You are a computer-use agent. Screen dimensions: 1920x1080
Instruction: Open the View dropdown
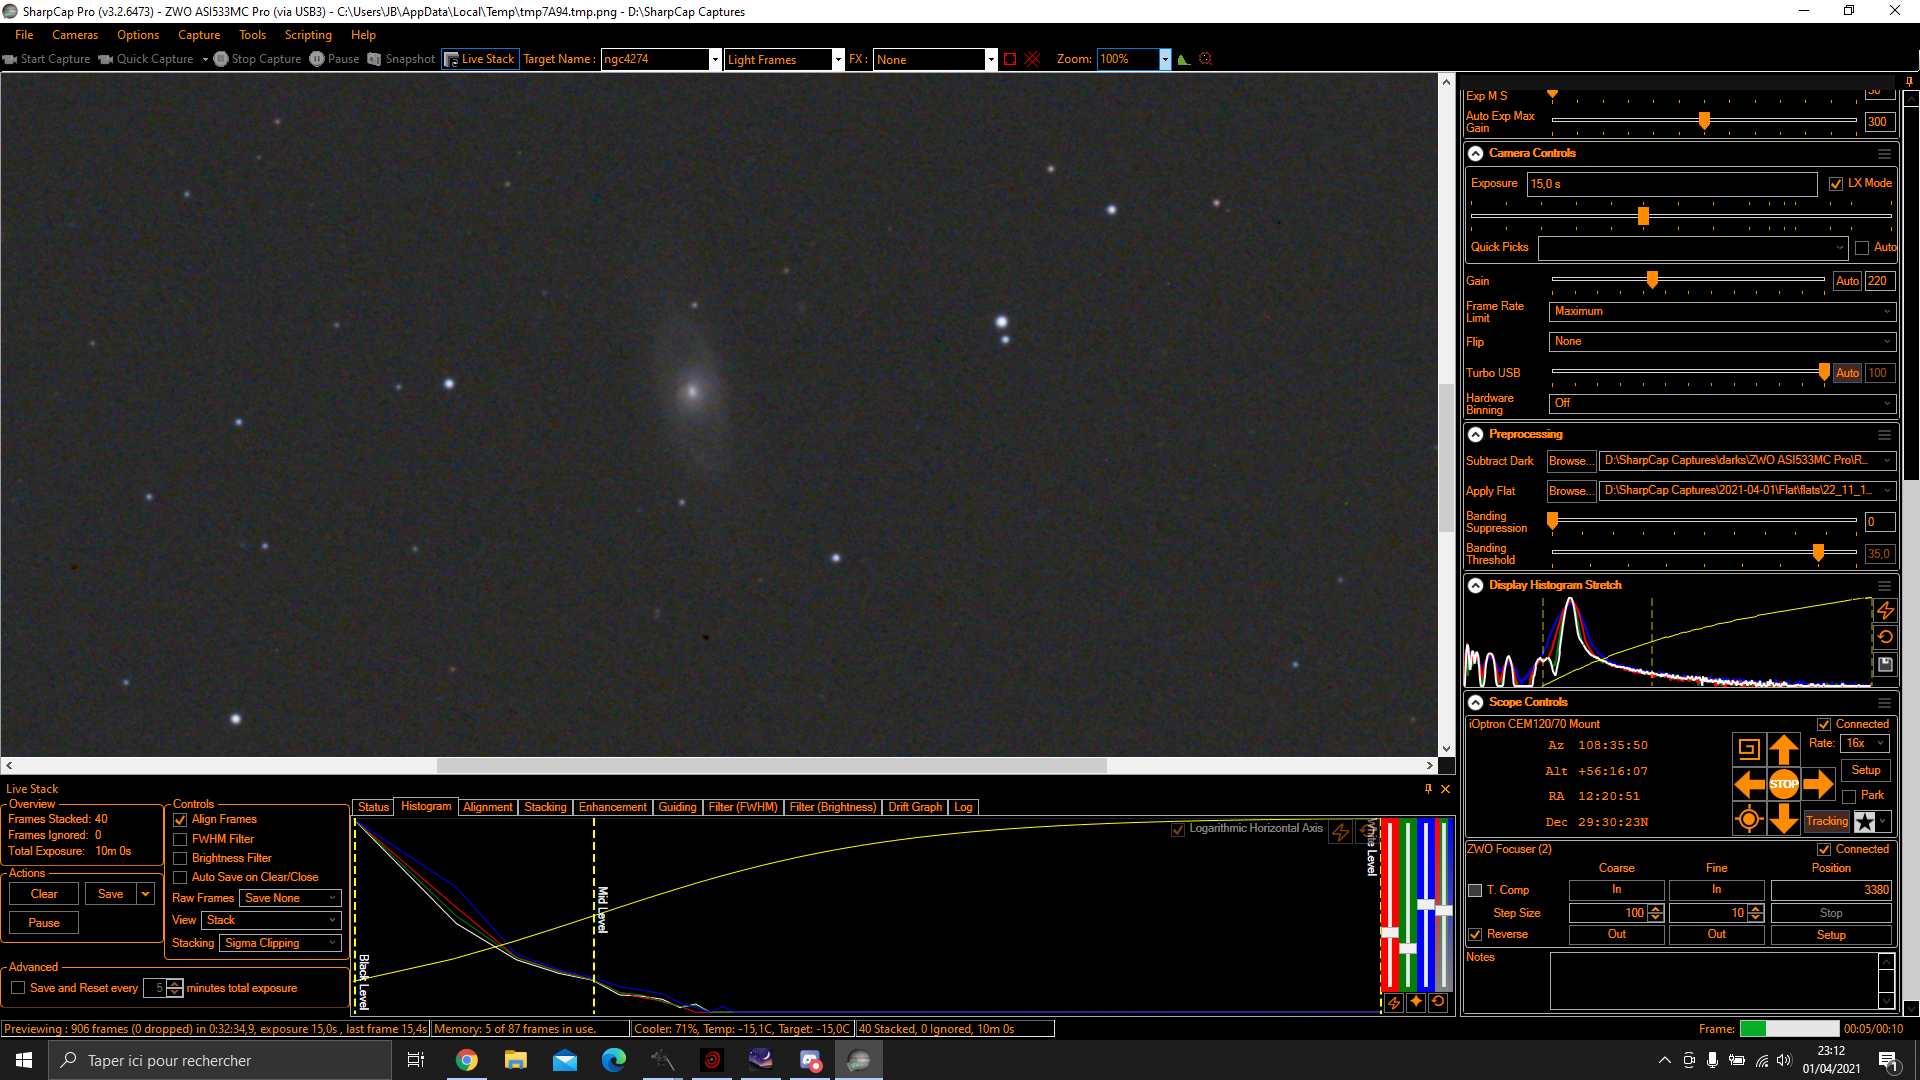pos(271,920)
